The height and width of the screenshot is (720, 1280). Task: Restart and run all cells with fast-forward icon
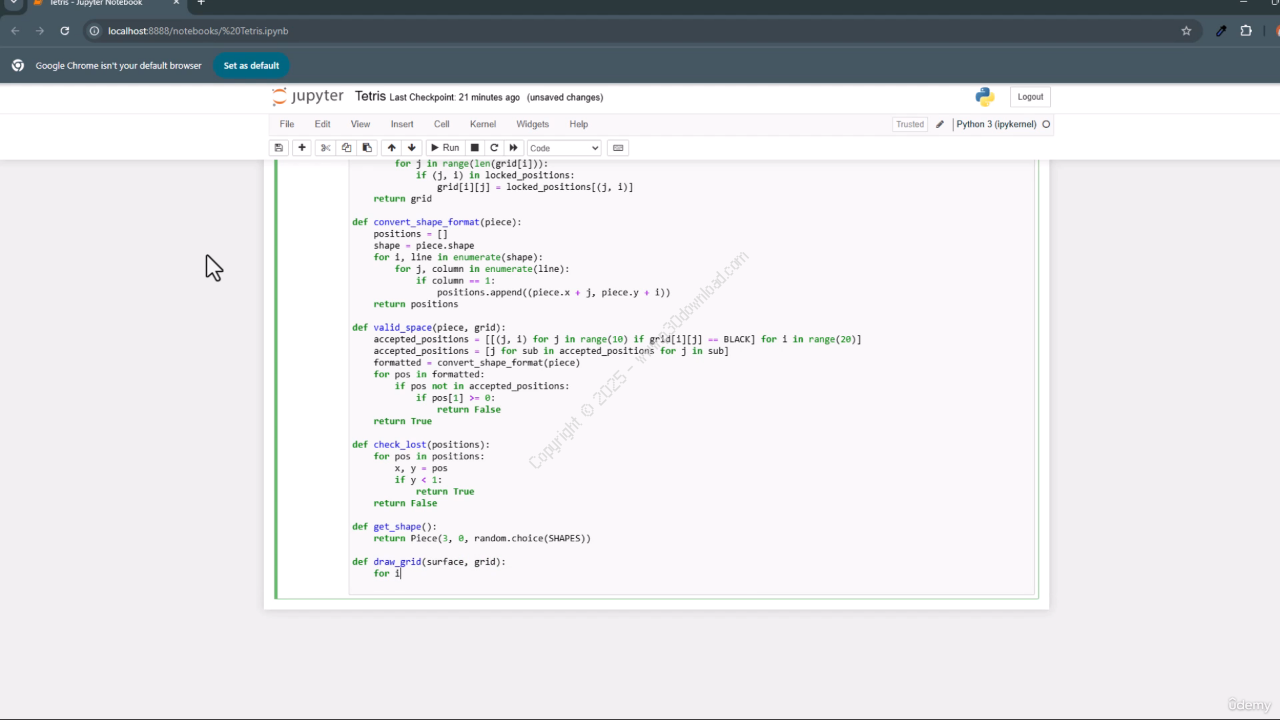(514, 148)
